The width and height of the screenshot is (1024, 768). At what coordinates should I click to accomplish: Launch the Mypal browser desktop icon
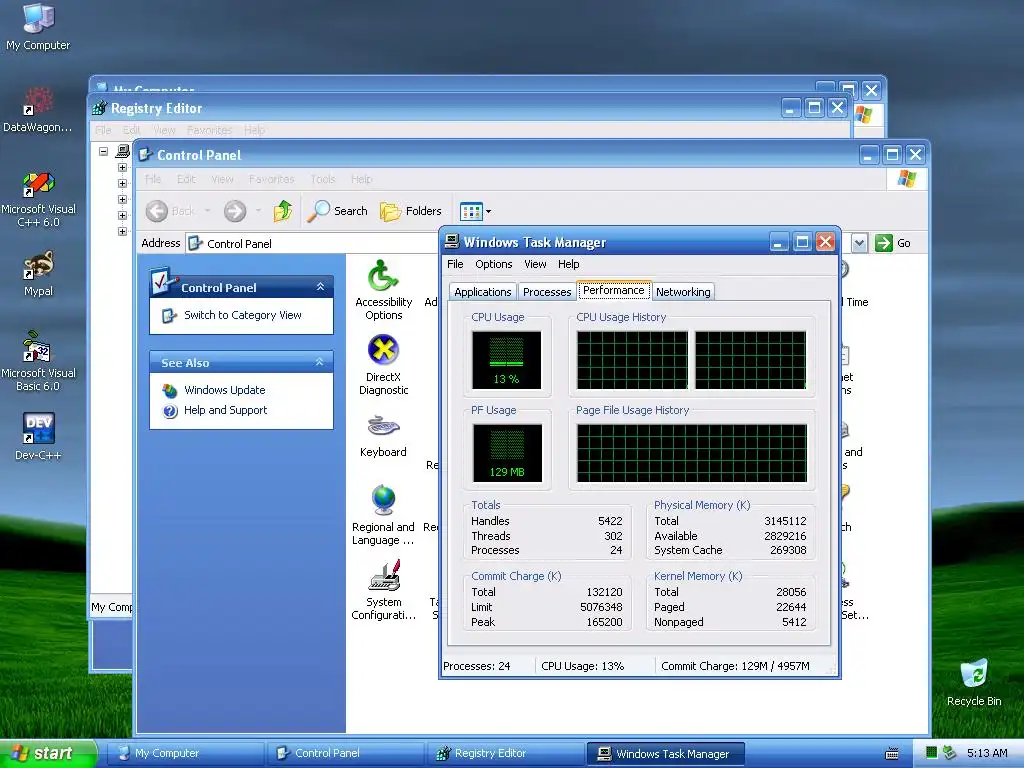tap(38, 274)
